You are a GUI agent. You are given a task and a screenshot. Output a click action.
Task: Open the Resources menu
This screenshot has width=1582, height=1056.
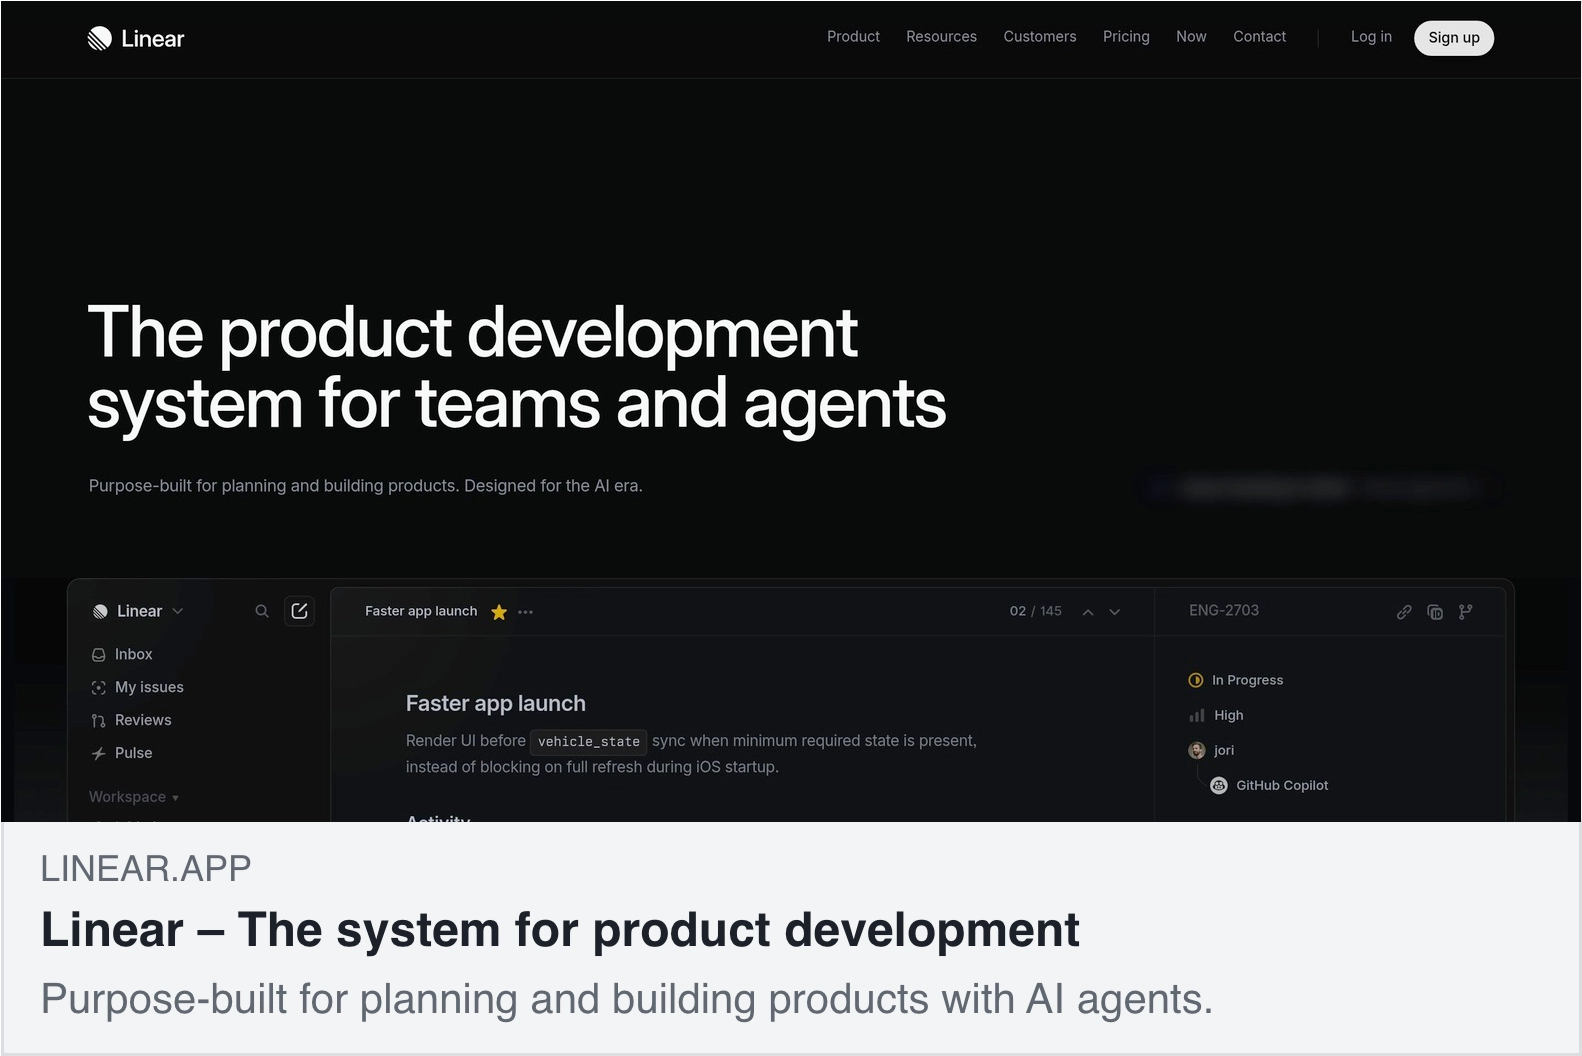point(941,37)
